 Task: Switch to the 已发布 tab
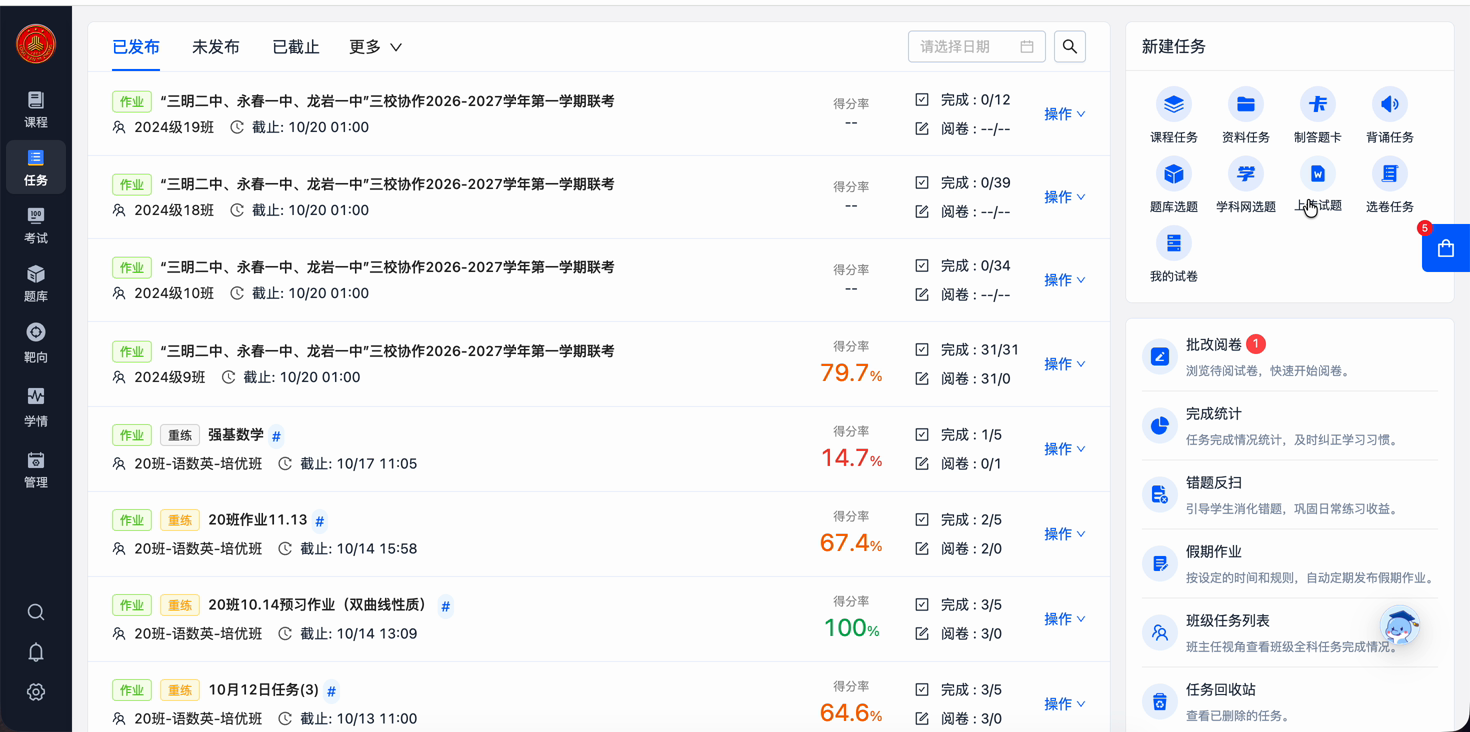click(x=136, y=47)
